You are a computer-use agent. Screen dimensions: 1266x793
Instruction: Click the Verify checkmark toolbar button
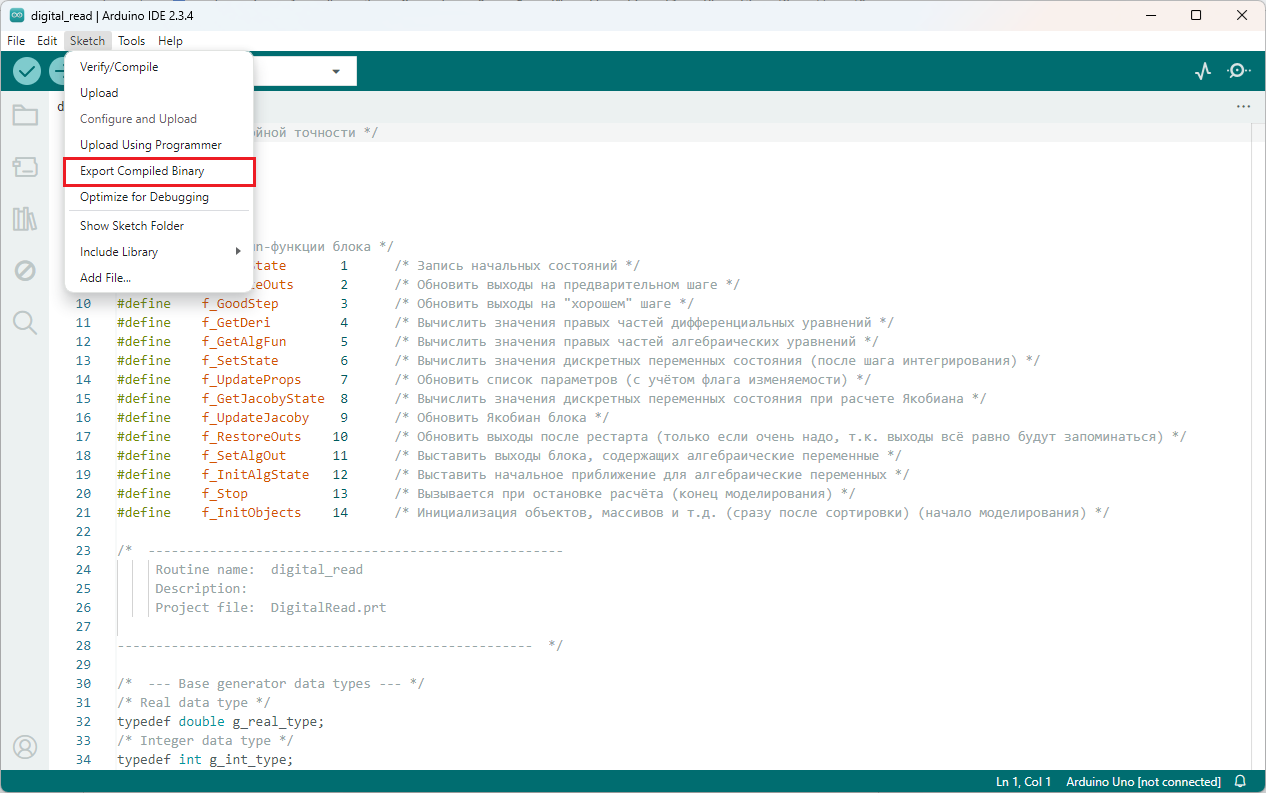pos(27,71)
